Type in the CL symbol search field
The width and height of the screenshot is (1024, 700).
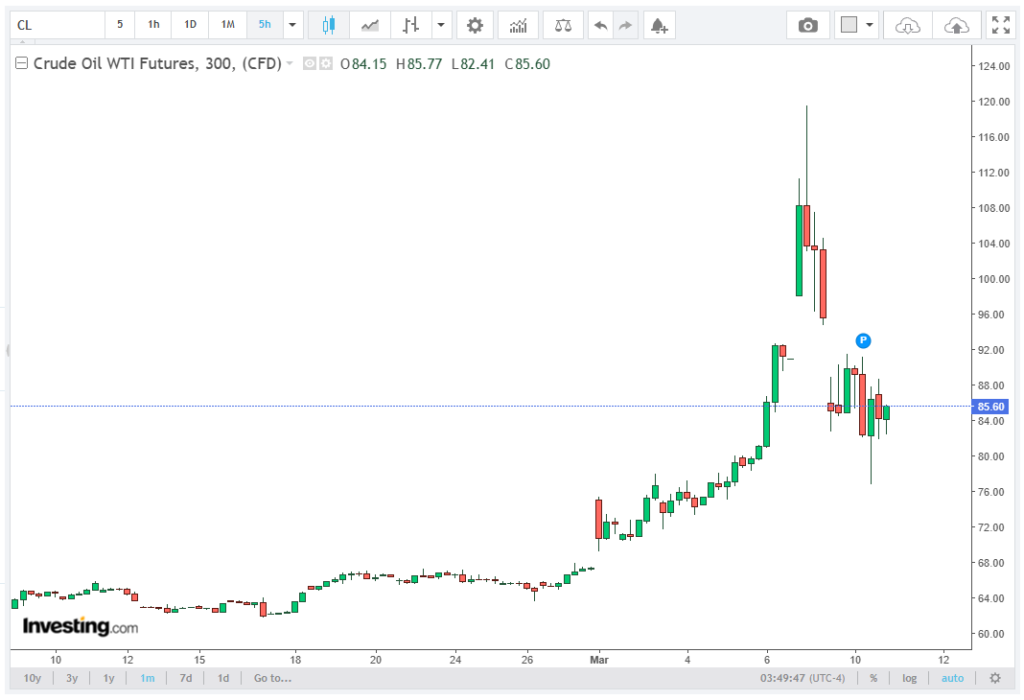coord(55,24)
